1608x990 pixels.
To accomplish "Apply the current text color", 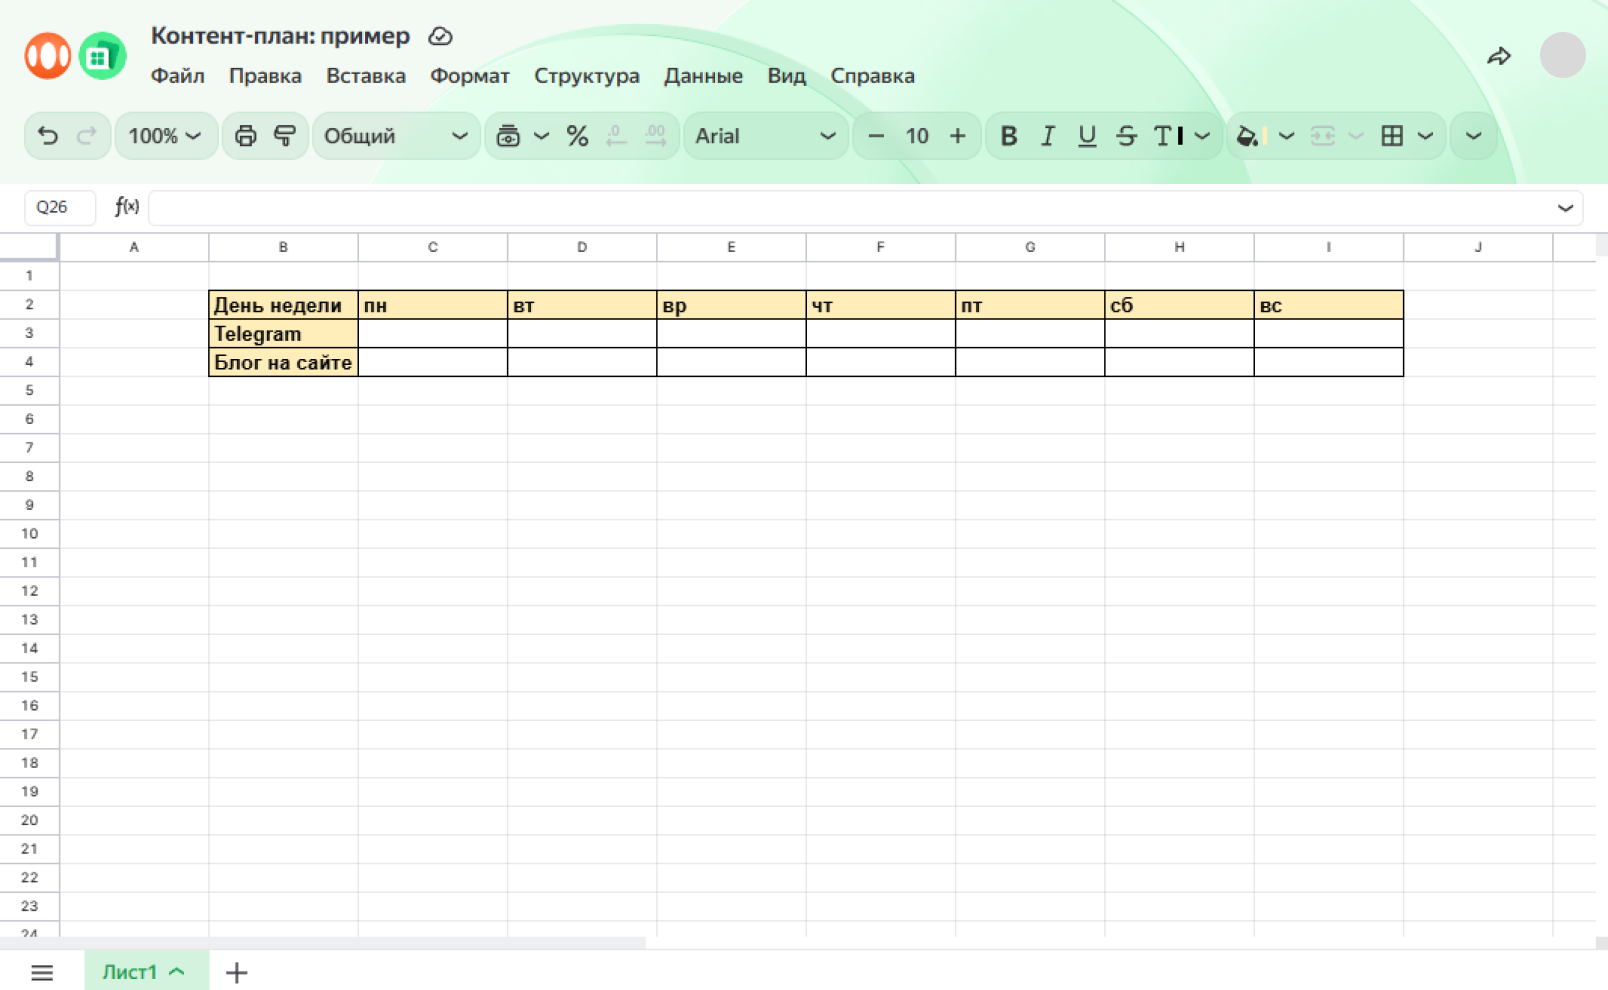I will 1168,136.
